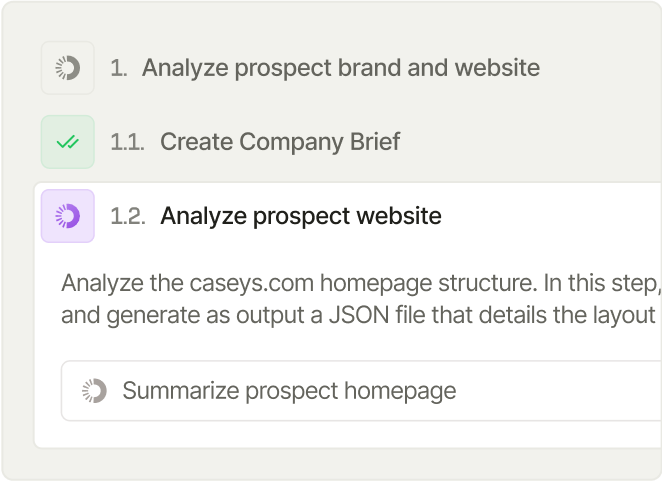Screen dimensions: 662x481
Task: Click the gray spinner icon beside step 1
Action: coord(68,68)
